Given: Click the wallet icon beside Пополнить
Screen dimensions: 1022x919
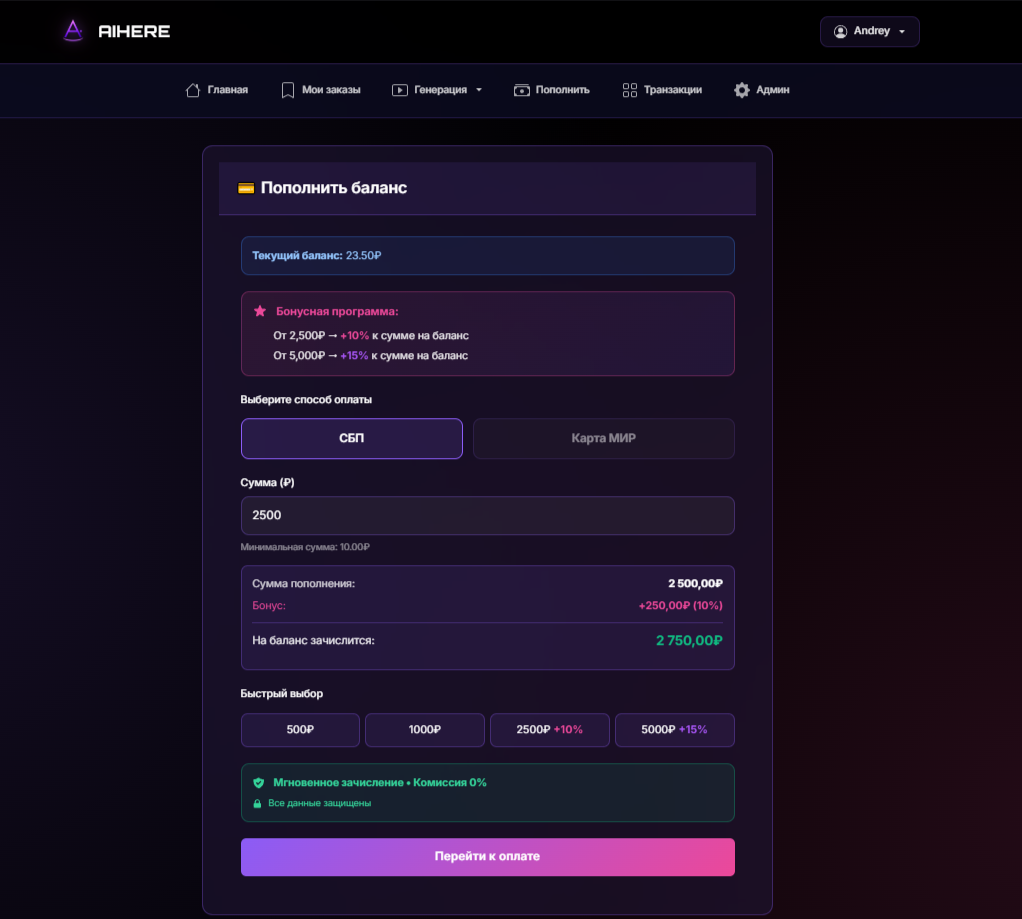Looking at the screenshot, I should (521, 90).
